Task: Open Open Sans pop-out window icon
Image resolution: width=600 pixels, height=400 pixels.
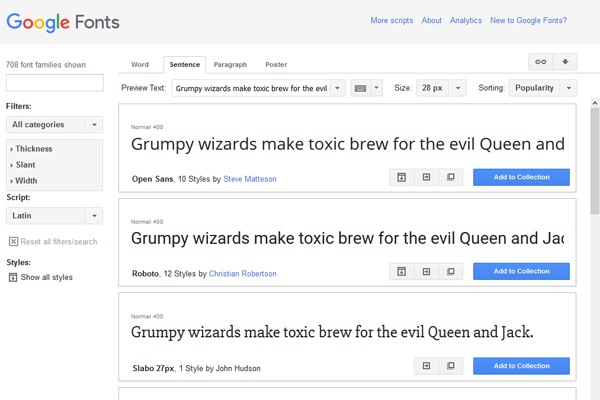Action: (x=451, y=177)
